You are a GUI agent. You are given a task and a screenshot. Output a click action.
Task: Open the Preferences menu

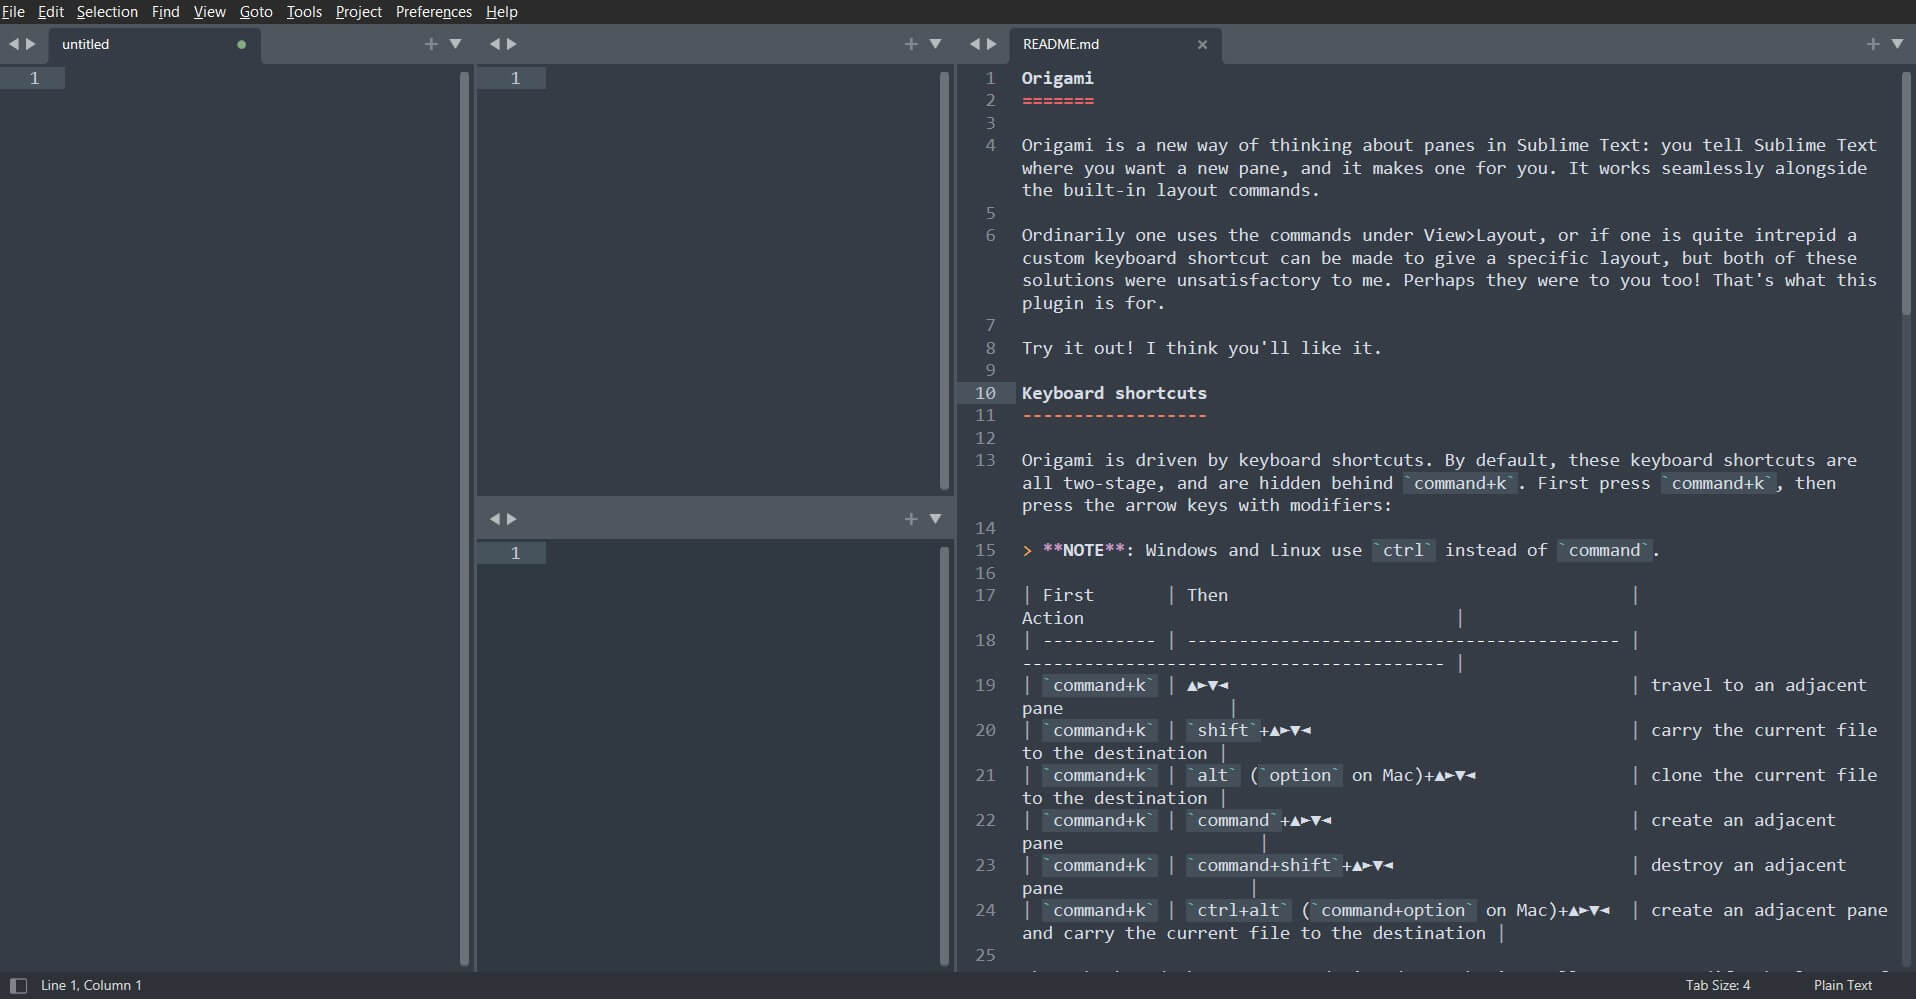click(434, 12)
